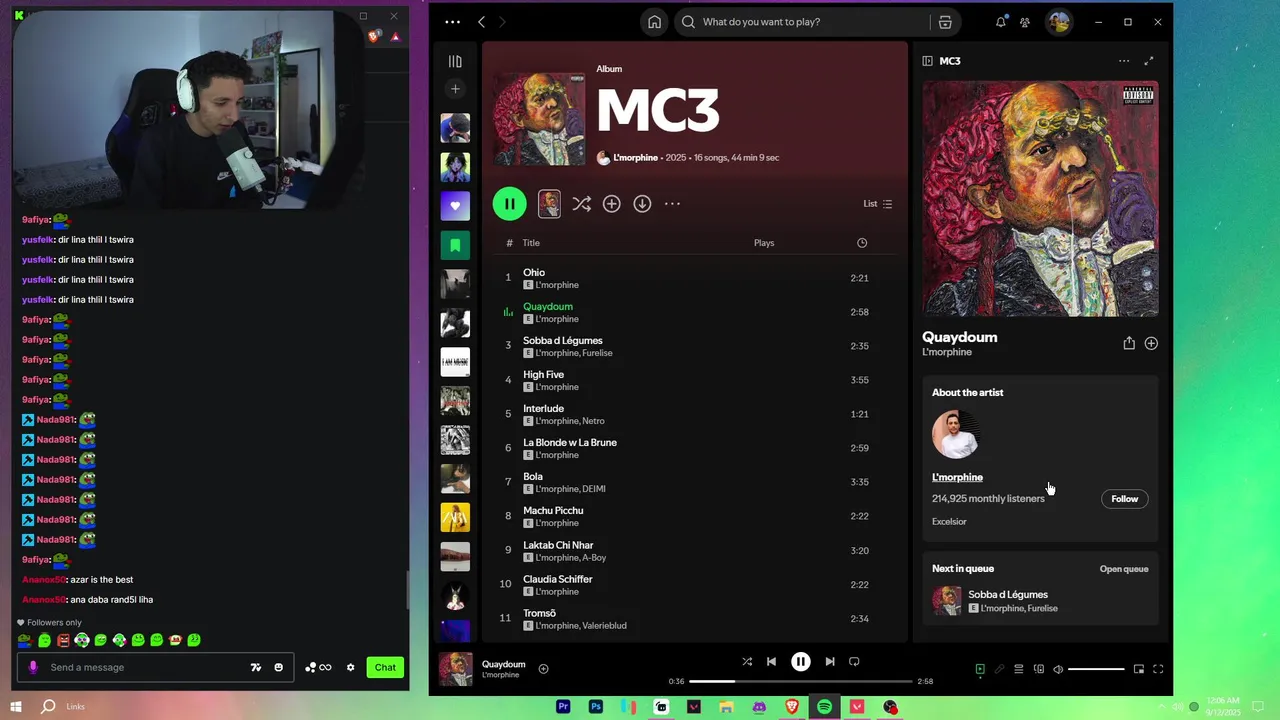Viewport: 1280px width, 720px height.
Task: Open the emoji picker in the chat box
Action: coord(278,667)
